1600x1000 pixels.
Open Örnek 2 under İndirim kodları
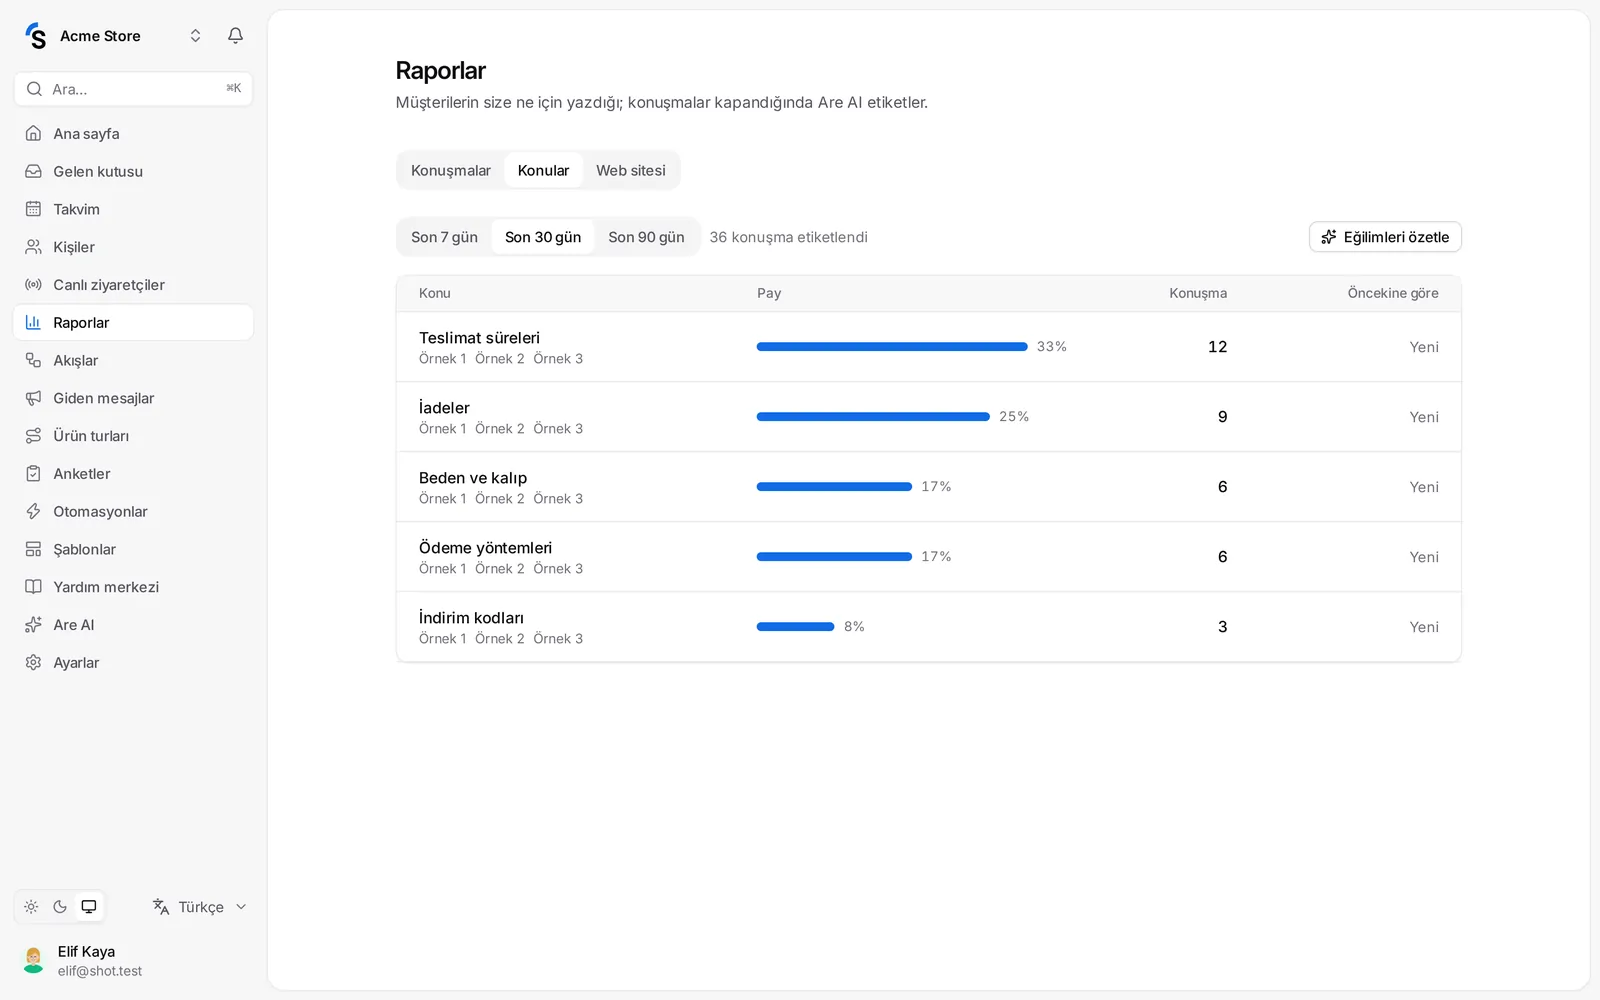pos(499,639)
